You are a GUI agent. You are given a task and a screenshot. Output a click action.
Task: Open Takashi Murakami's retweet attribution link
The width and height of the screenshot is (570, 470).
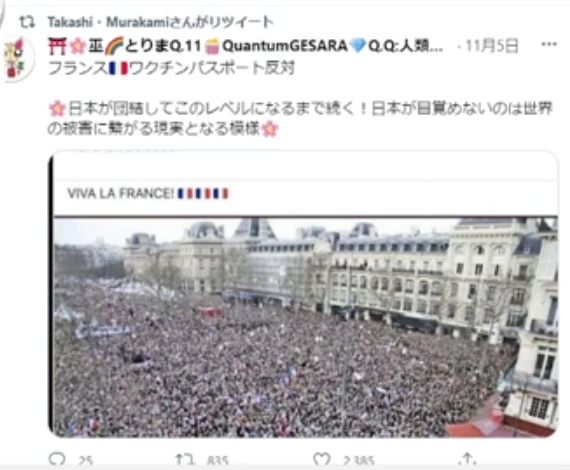click(x=160, y=22)
